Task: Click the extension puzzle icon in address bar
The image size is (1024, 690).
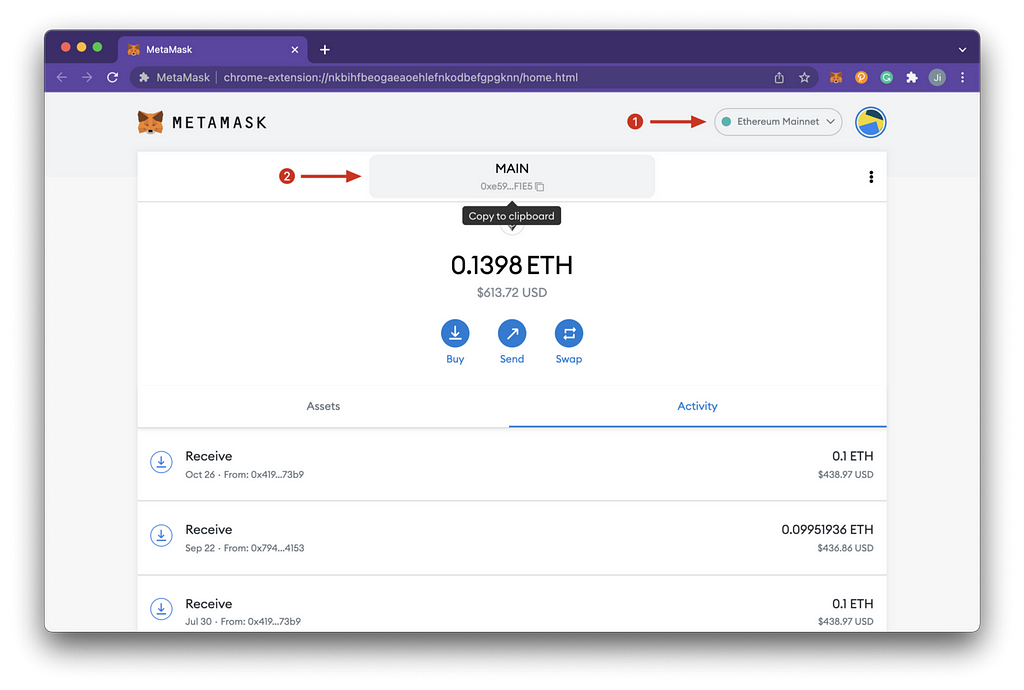Action: click(144, 78)
